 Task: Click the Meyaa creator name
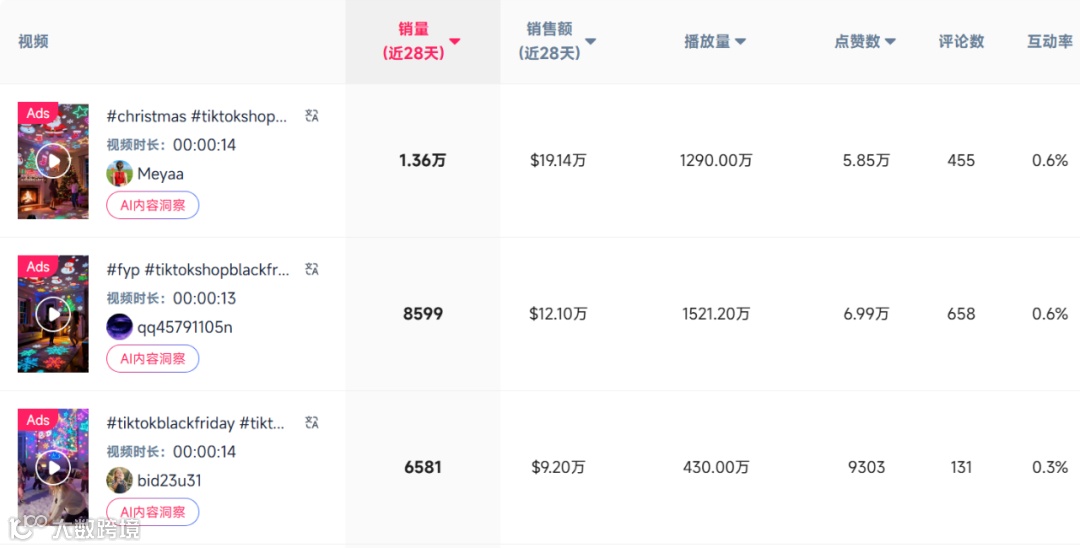tap(160, 173)
